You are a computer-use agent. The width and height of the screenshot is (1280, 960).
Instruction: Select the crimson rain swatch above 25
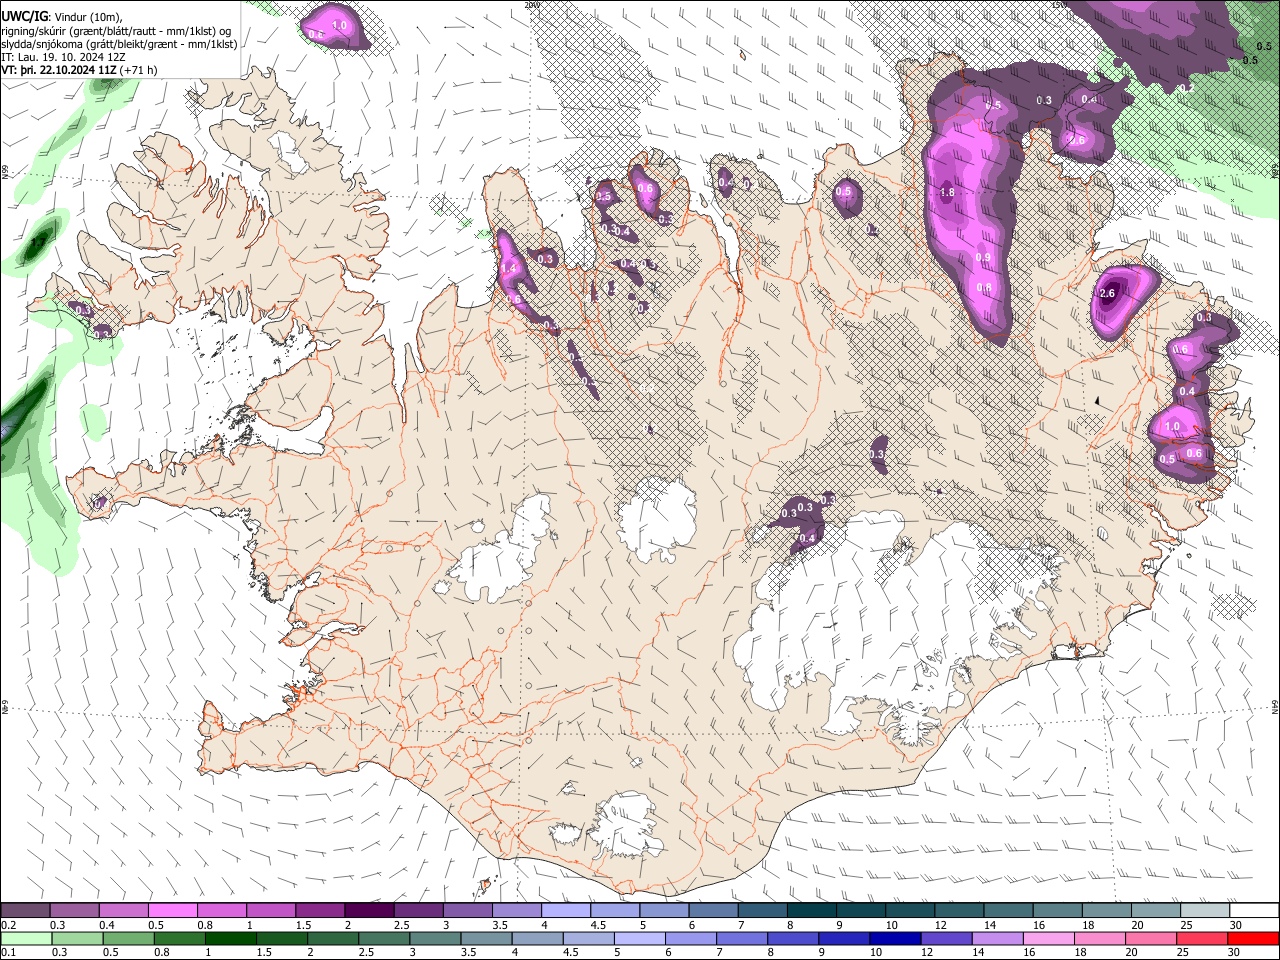pos(1203,939)
